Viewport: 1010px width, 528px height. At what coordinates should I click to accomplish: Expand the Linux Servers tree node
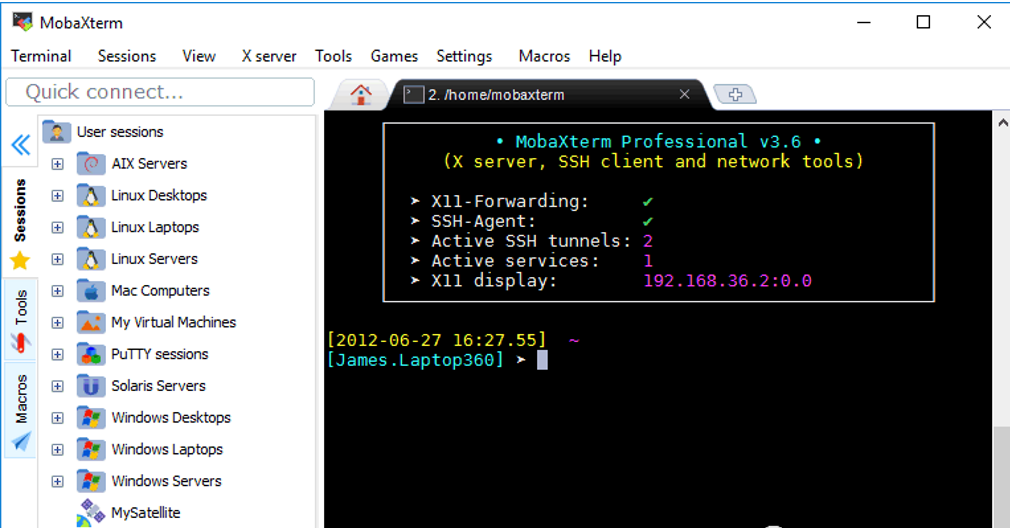coord(57,259)
